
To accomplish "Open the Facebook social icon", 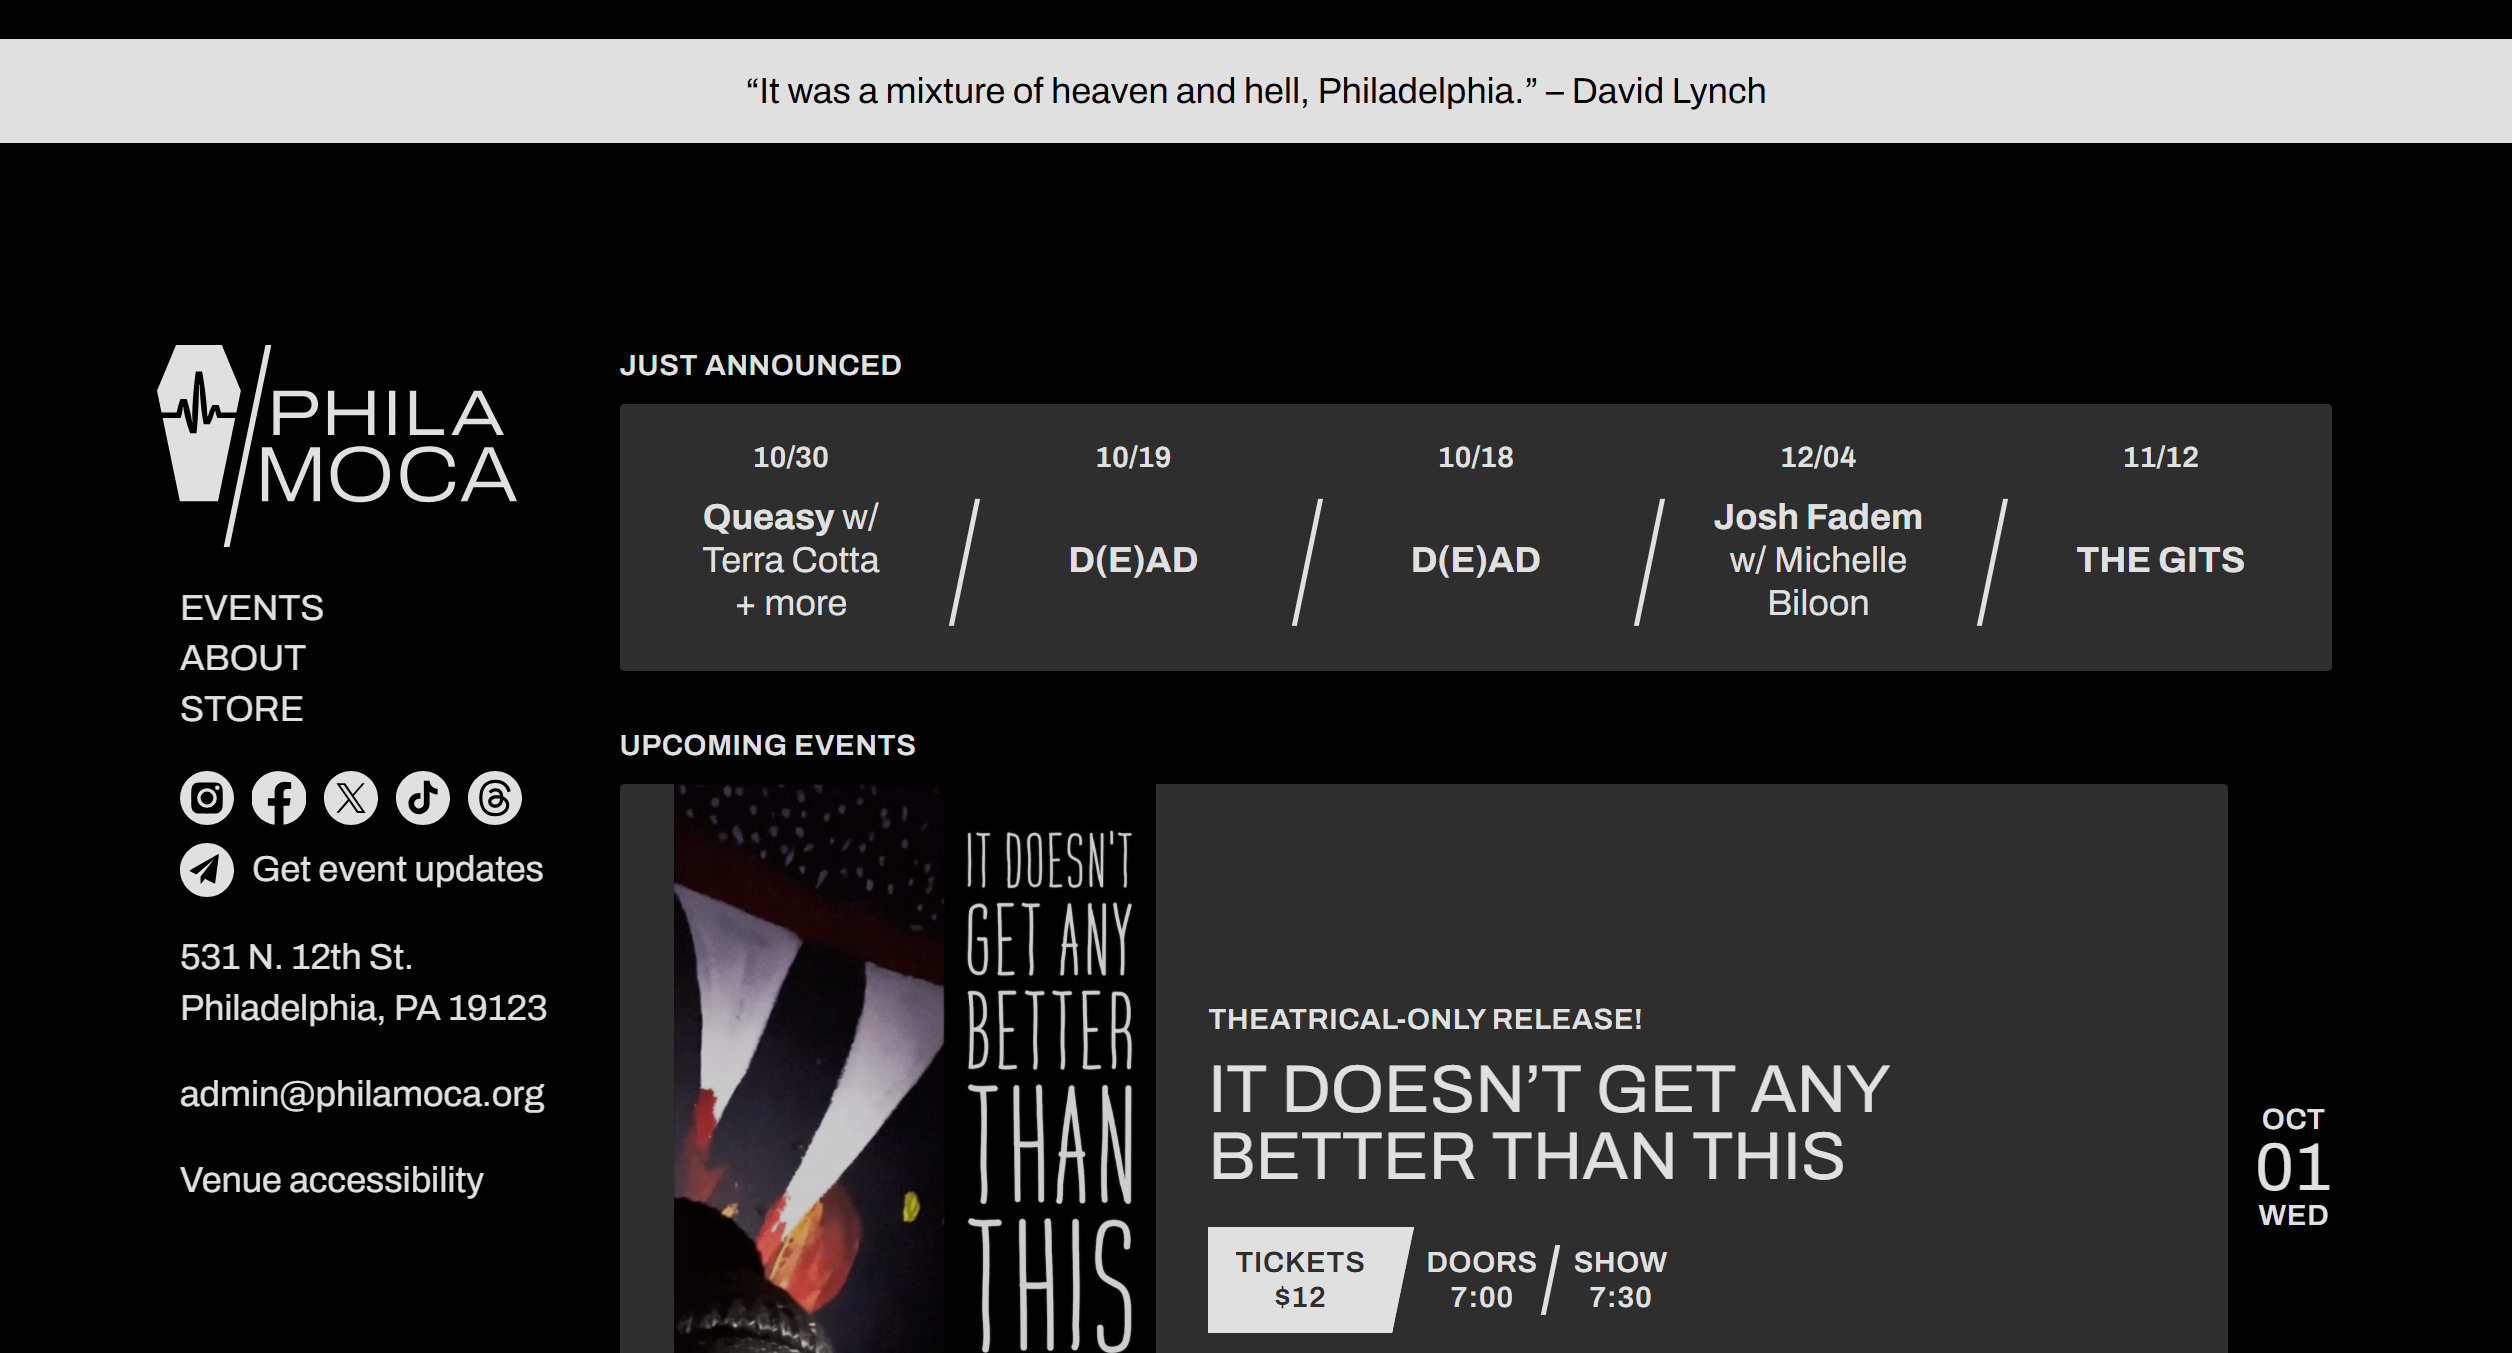I will tap(279, 798).
